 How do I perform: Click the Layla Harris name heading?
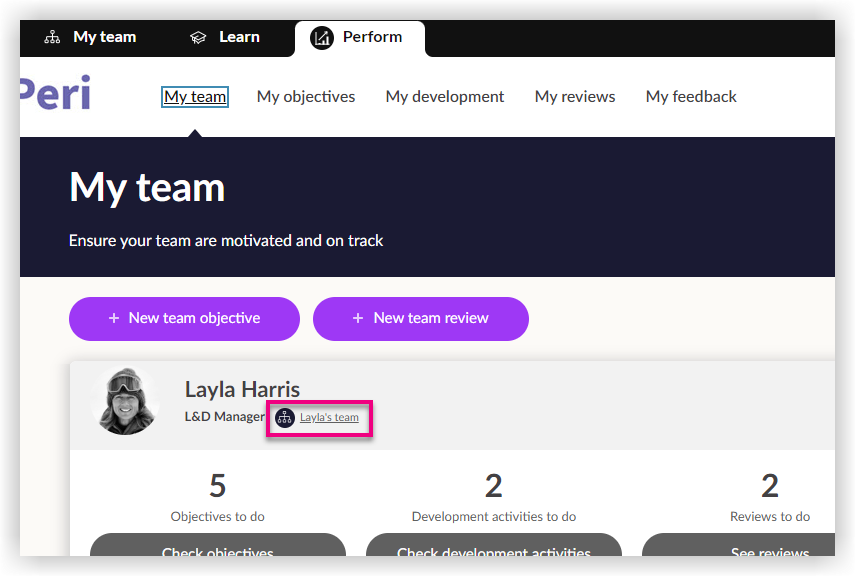pyautogui.click(x=242, y=390)
